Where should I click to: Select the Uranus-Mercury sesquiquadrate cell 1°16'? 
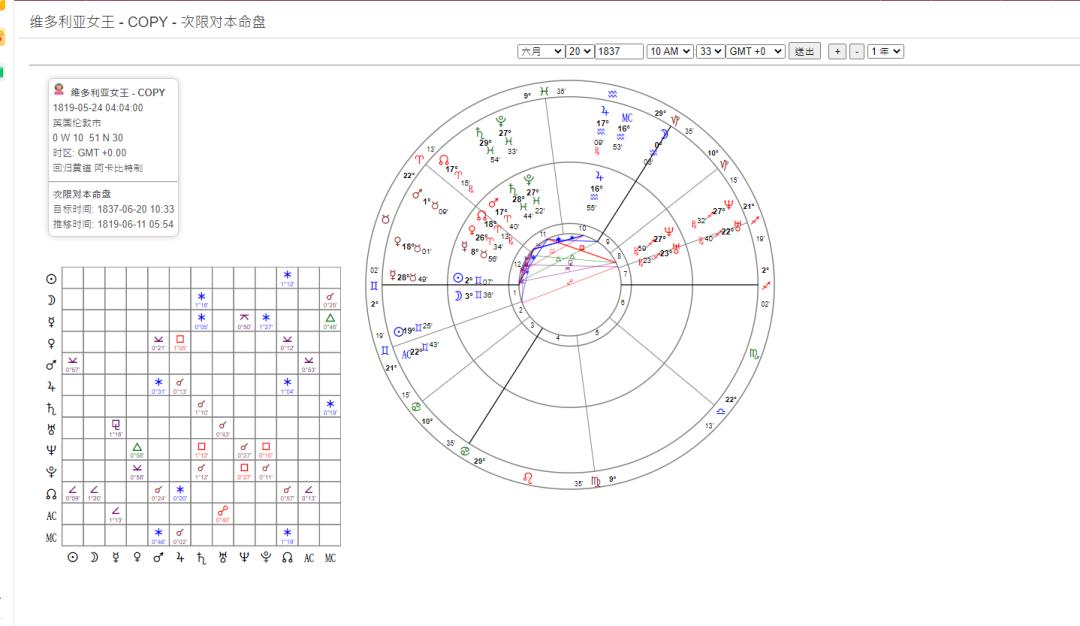(x=116, y=428)
